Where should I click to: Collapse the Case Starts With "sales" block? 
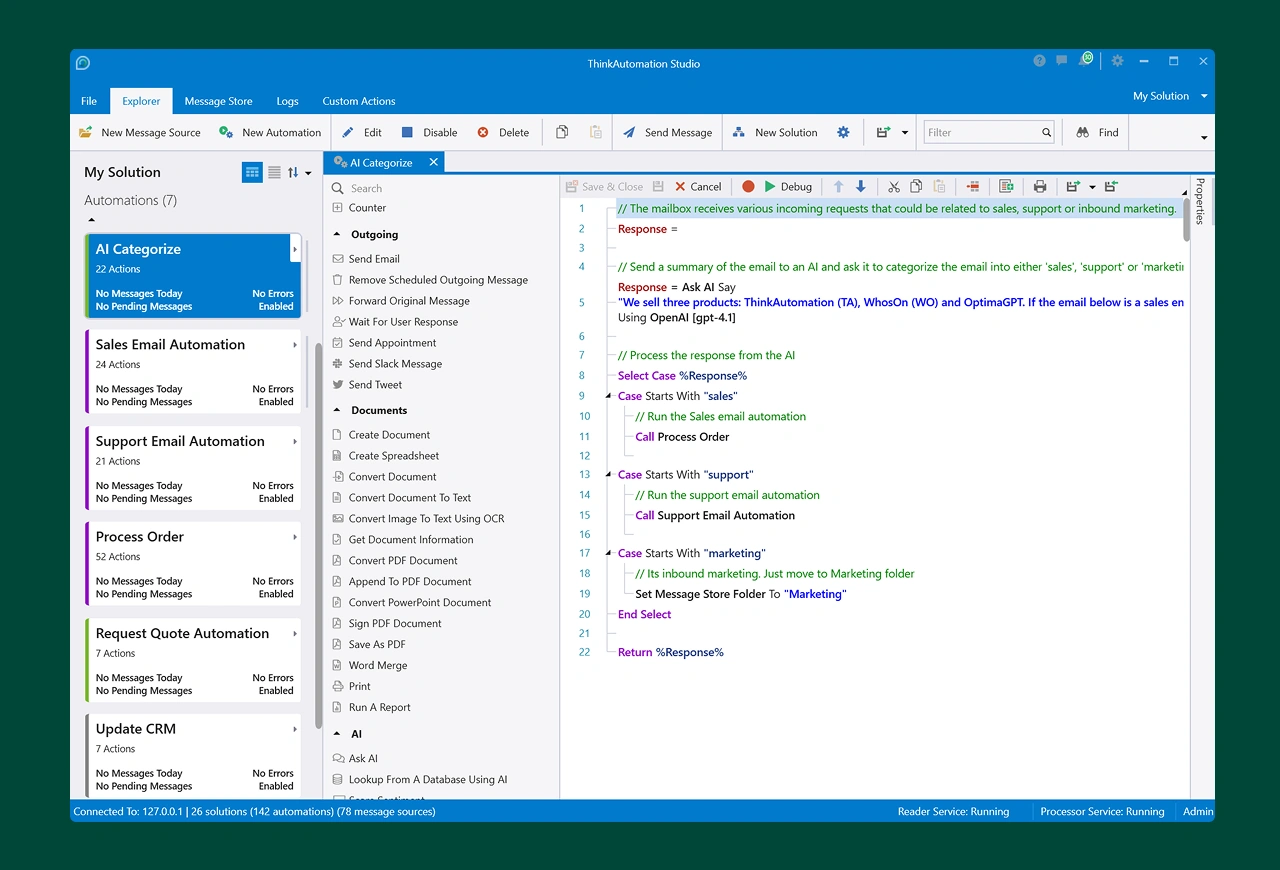coord(608,396)
